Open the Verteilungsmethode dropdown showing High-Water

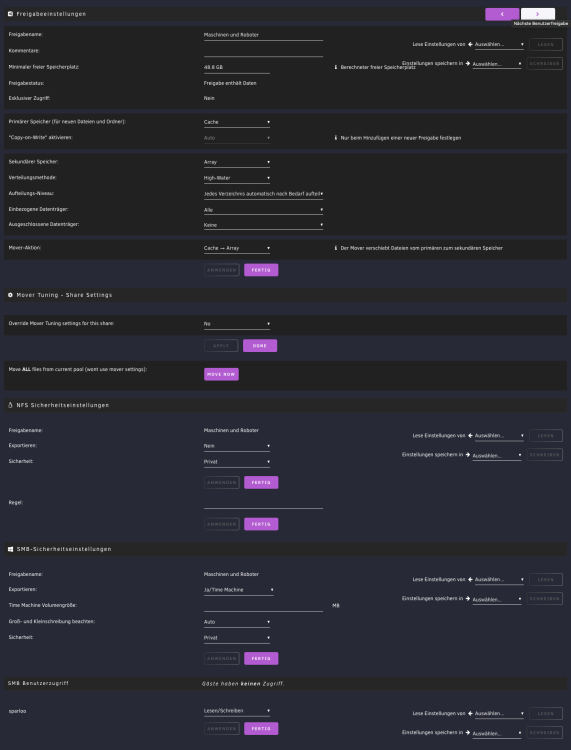tap(237, 178)
